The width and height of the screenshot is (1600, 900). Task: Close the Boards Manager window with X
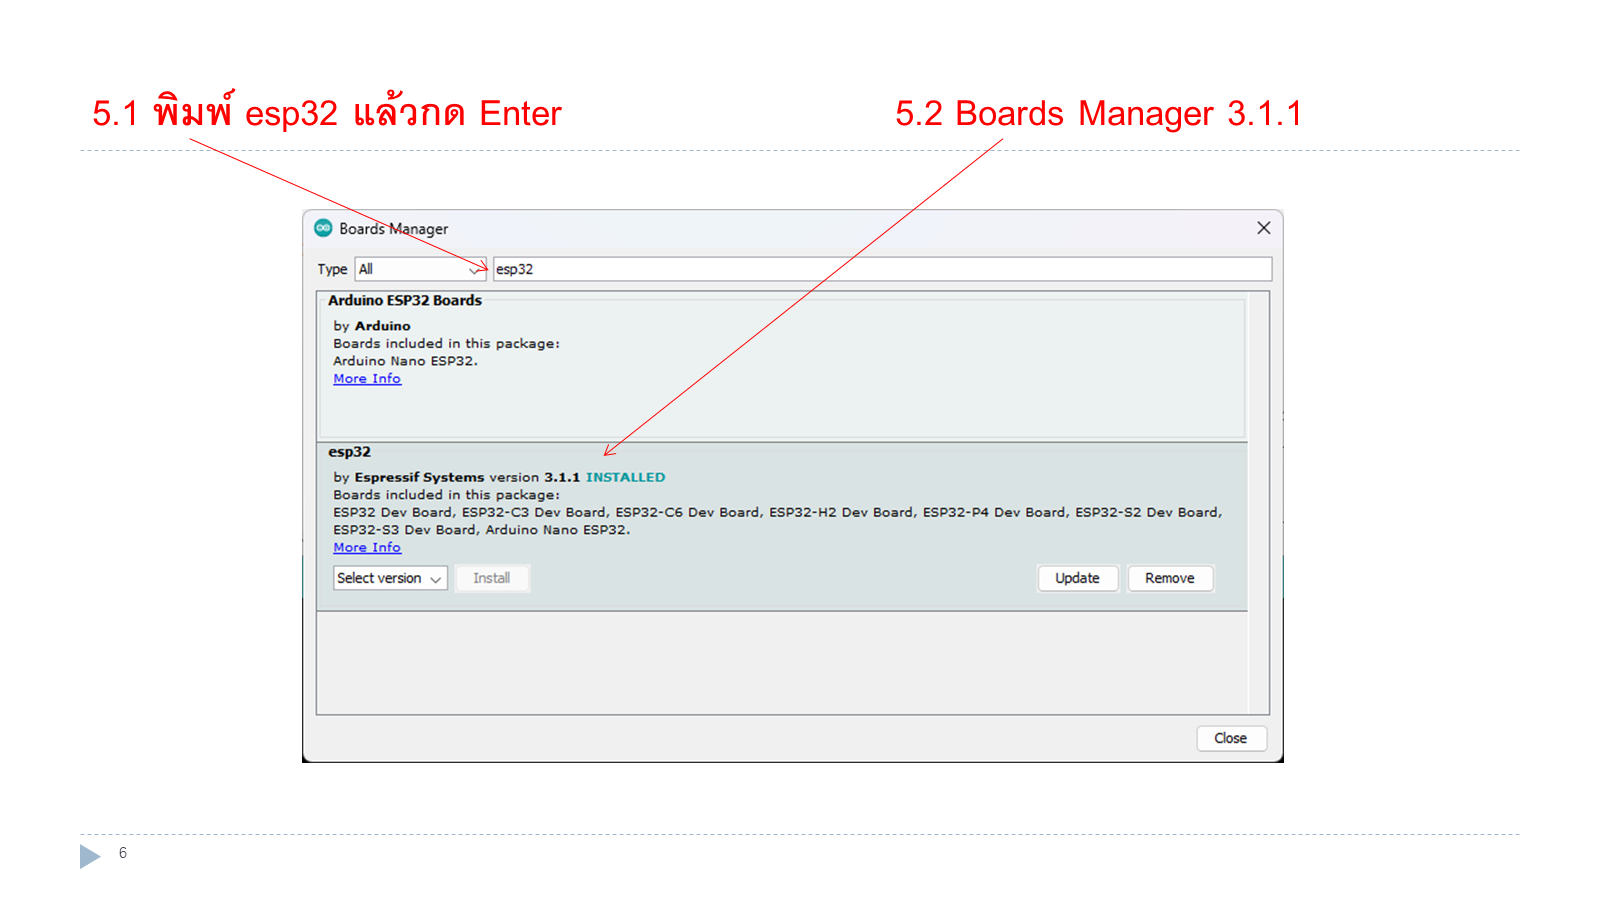tap(1264, 228)
